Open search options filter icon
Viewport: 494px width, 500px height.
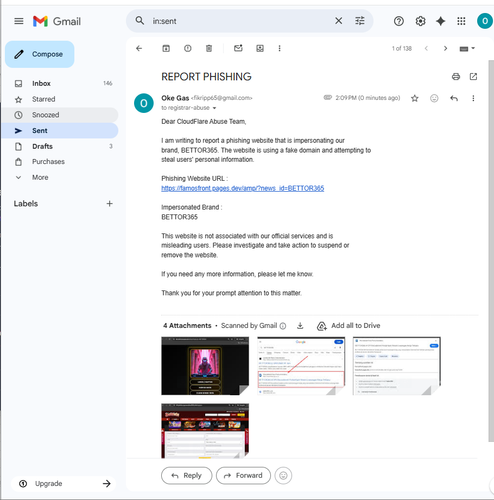[360, 21]
